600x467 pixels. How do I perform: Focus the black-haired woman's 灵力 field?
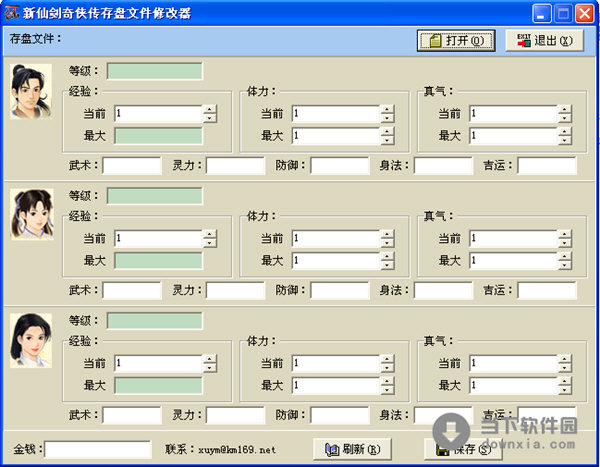click(235, 415)
